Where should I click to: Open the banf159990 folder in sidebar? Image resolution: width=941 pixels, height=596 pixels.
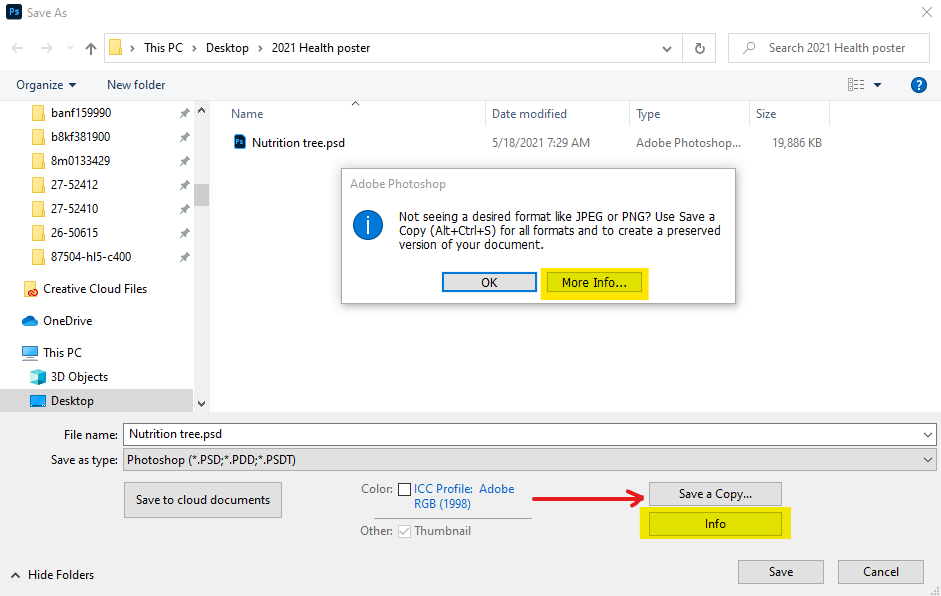coord(81,113)
